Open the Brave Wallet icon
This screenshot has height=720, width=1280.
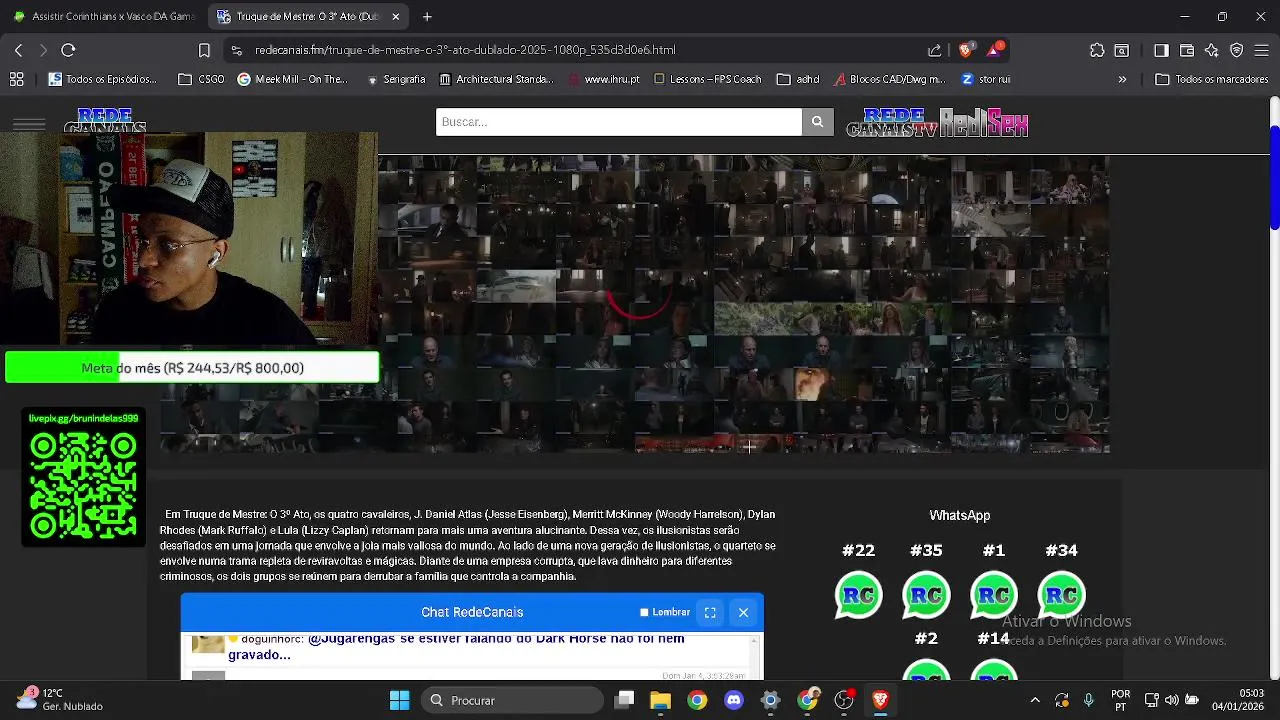pyautogui.click(x=1187, y=50)
